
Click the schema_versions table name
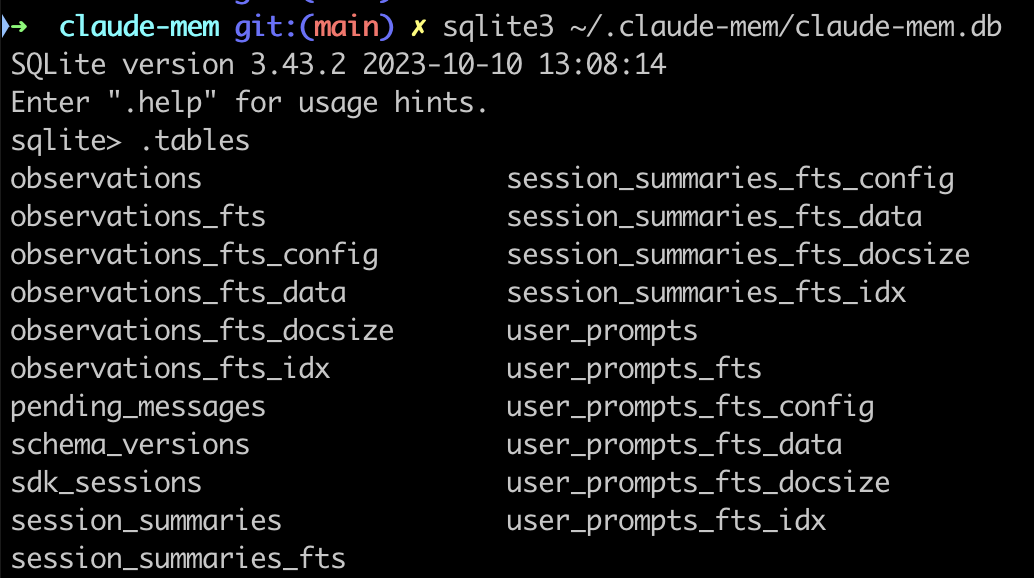130,444
